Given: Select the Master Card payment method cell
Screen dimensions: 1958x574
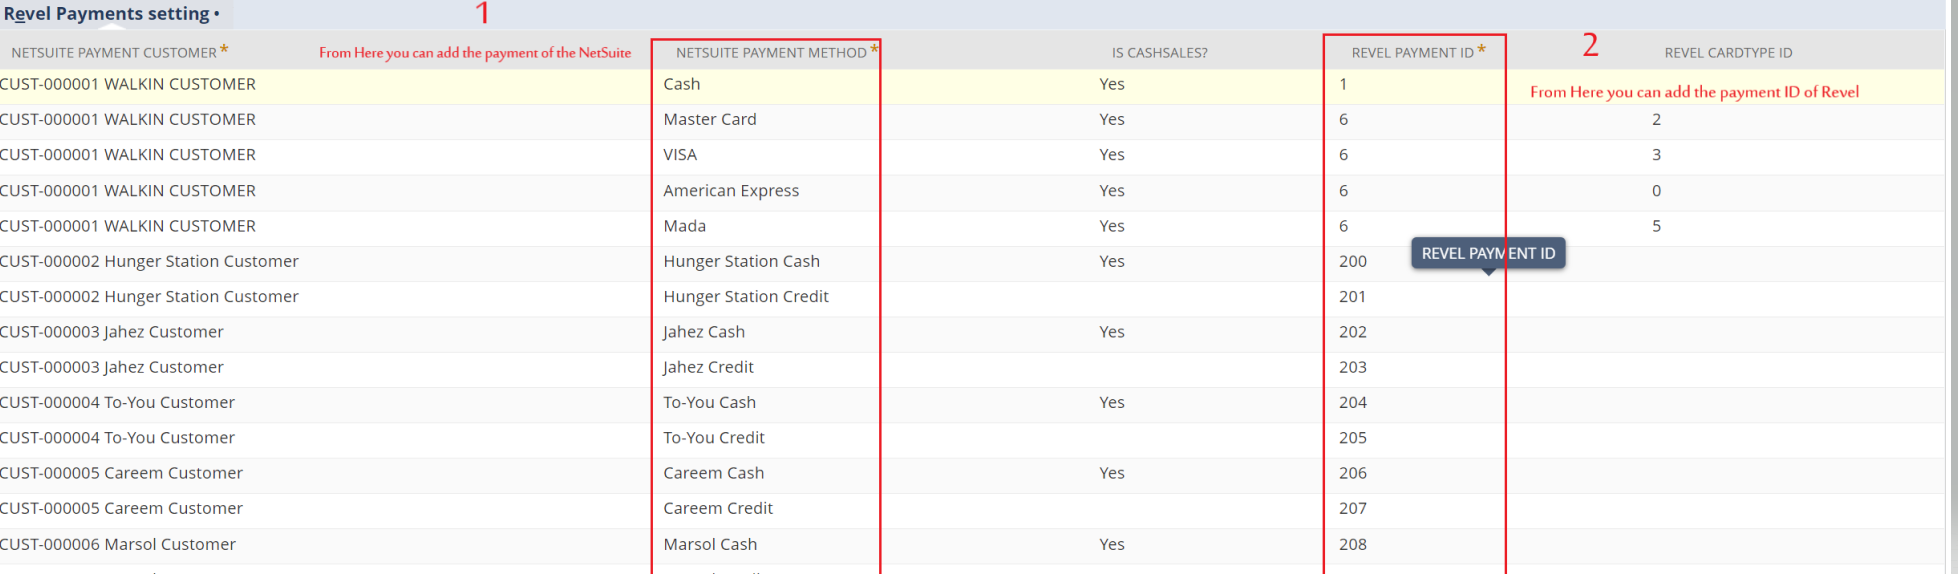Looking at the screenshot, I should pyautogui.click(x=710, y=119).
